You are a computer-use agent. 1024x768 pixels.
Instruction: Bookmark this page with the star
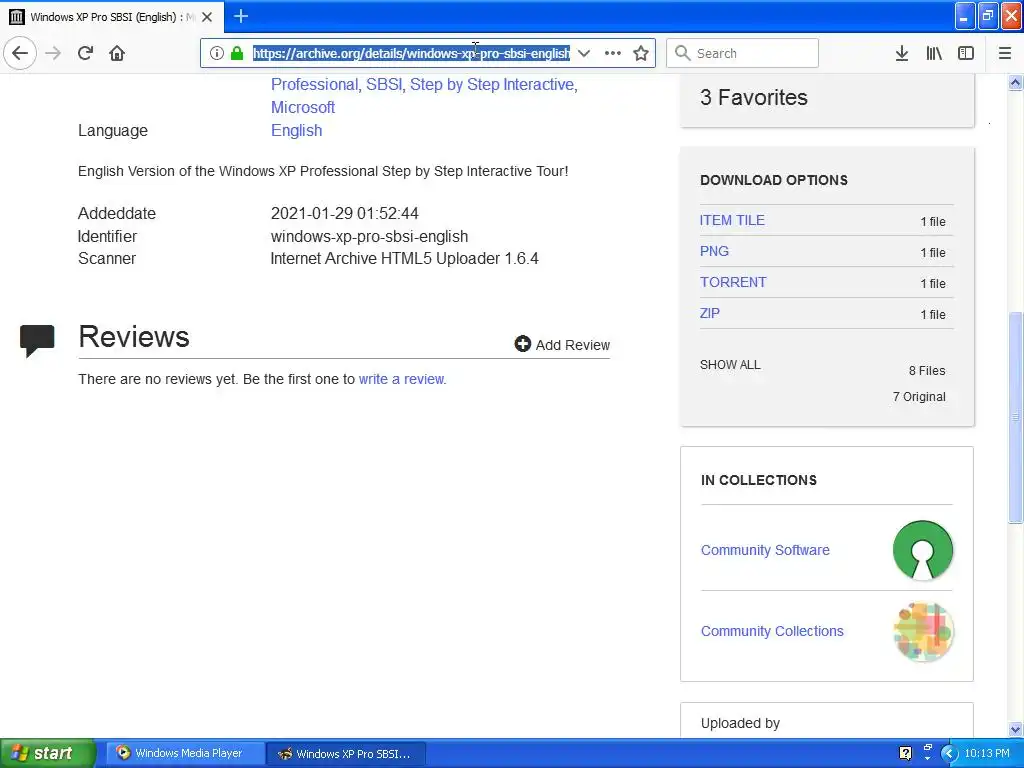point(641,53)
